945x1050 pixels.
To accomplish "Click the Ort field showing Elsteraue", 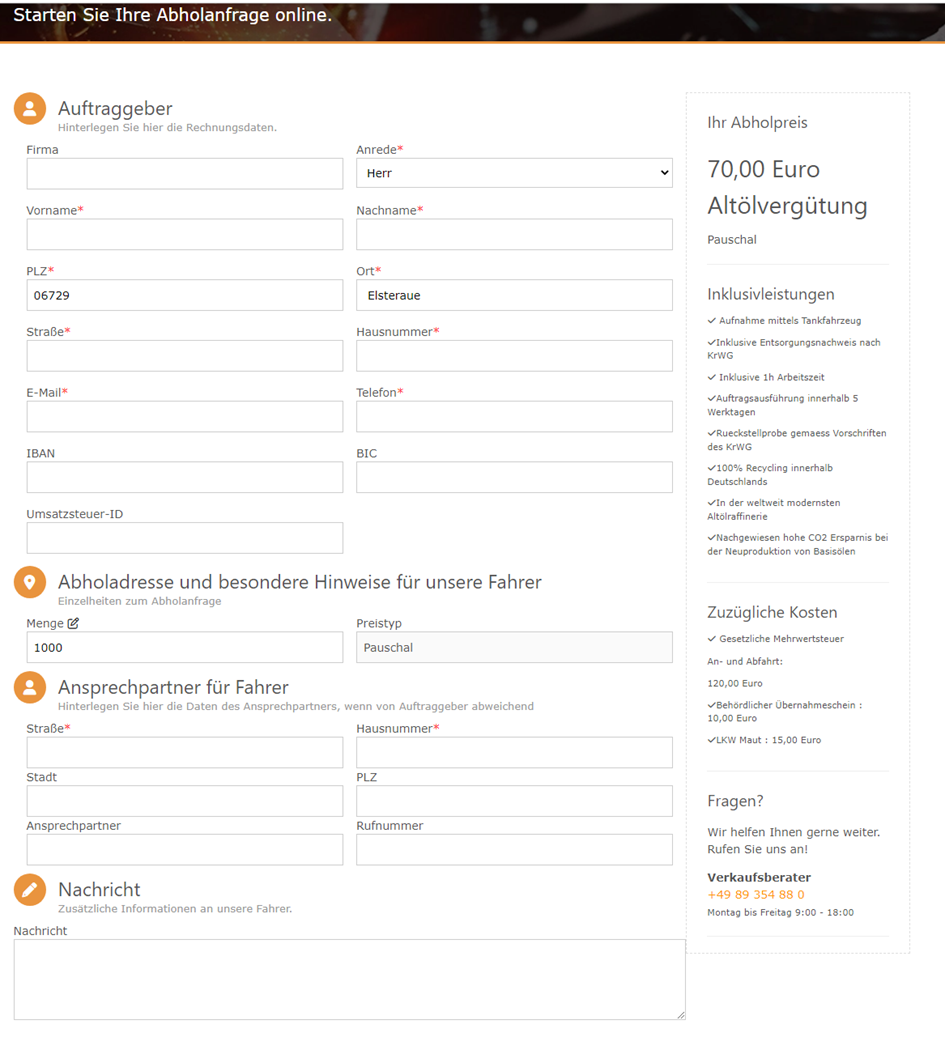I will tap(514, 295).
